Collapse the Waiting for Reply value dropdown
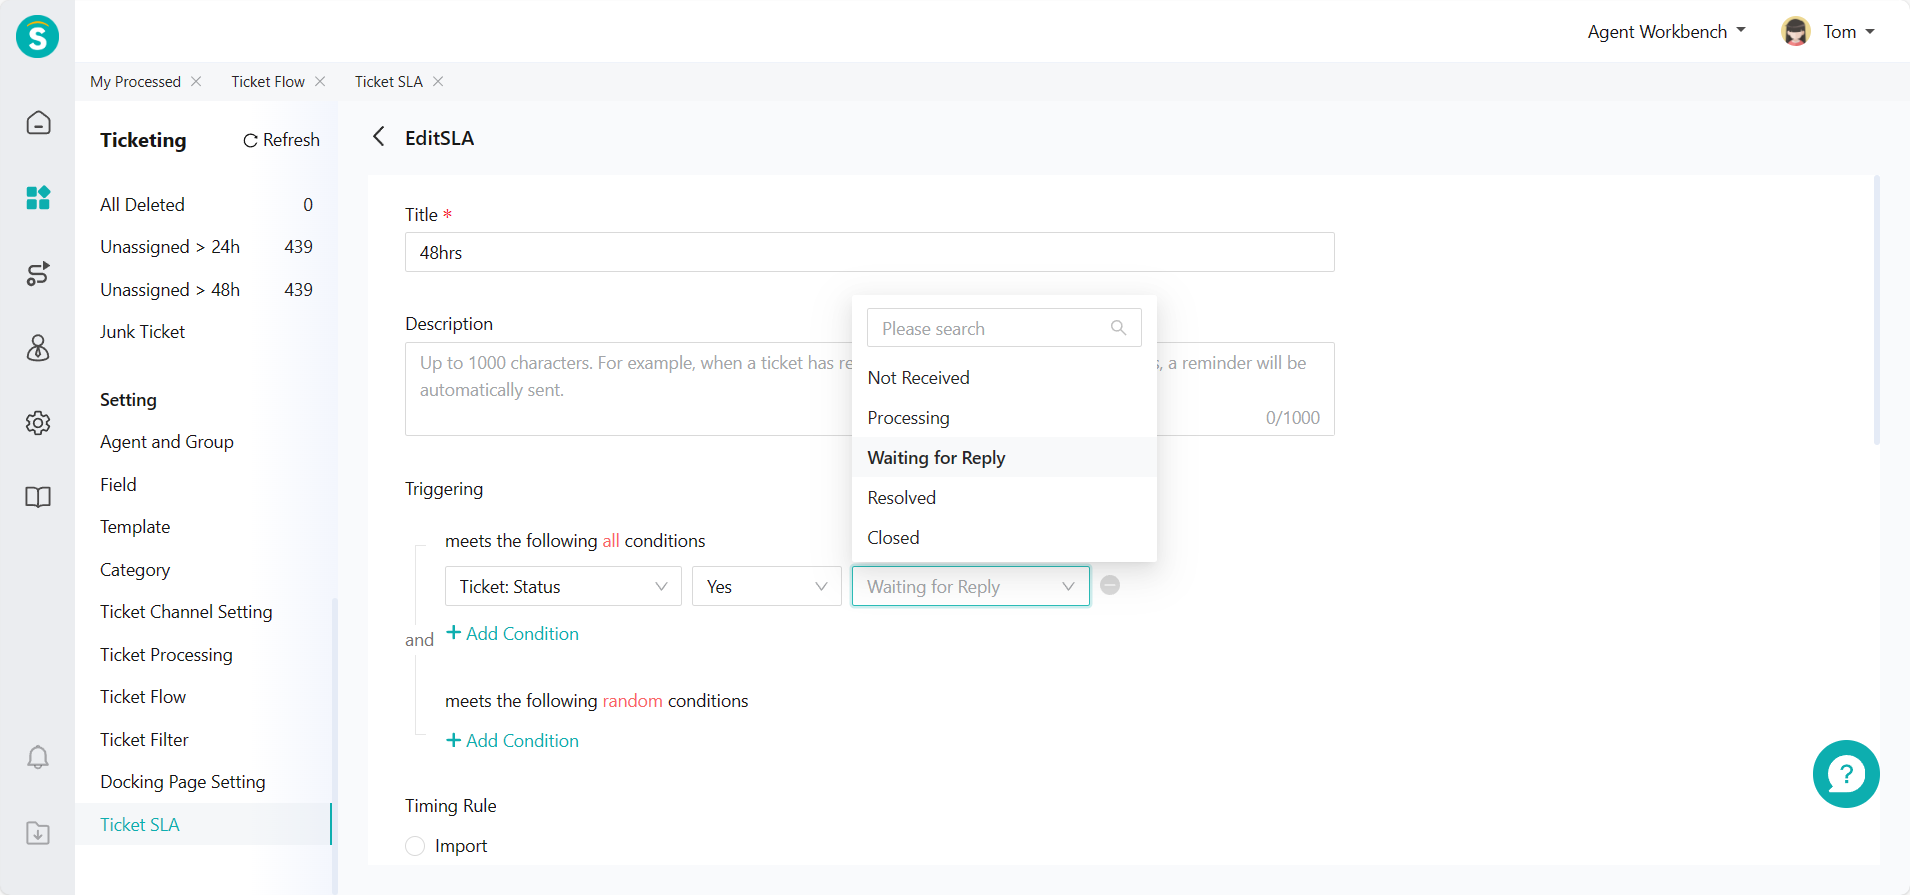 click(970, 586)
